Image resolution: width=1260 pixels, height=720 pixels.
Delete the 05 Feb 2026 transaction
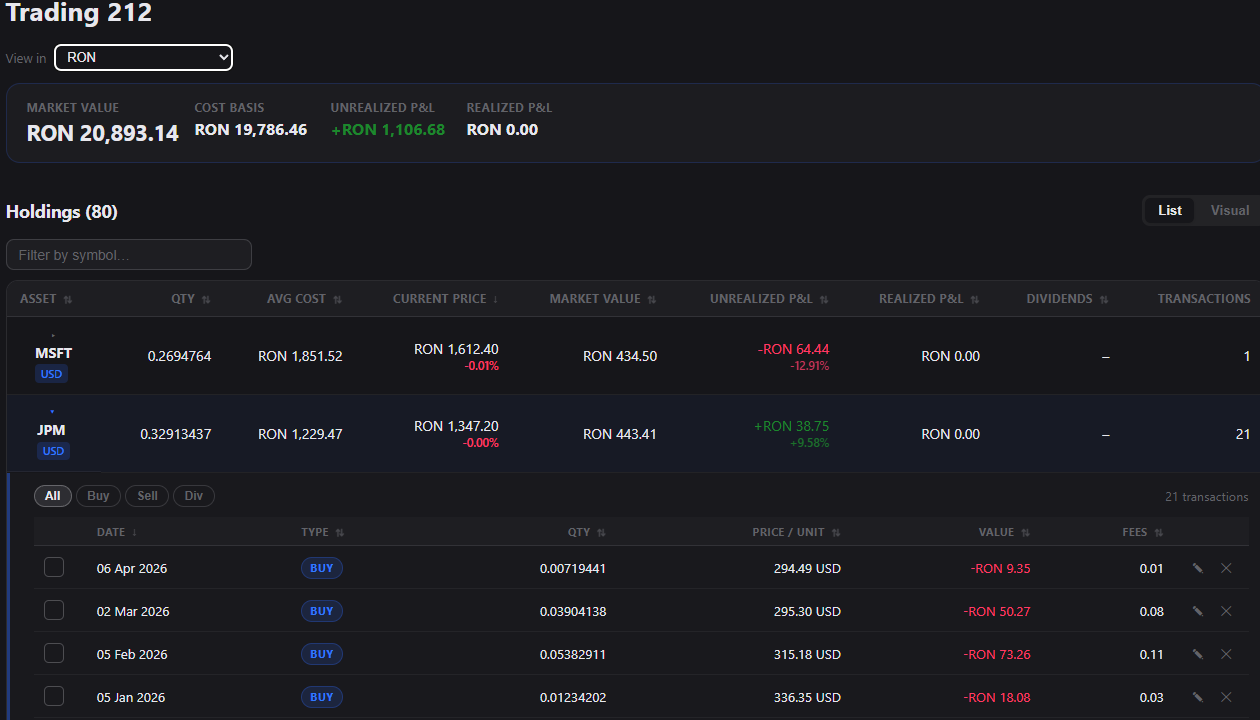tap(1226, 654)
